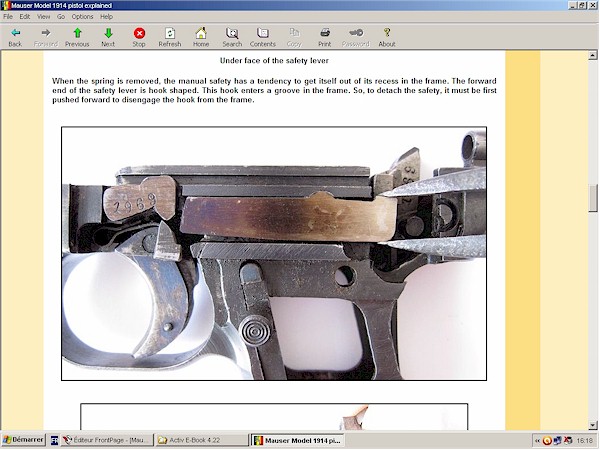Open the Search tool

[232, 37]
